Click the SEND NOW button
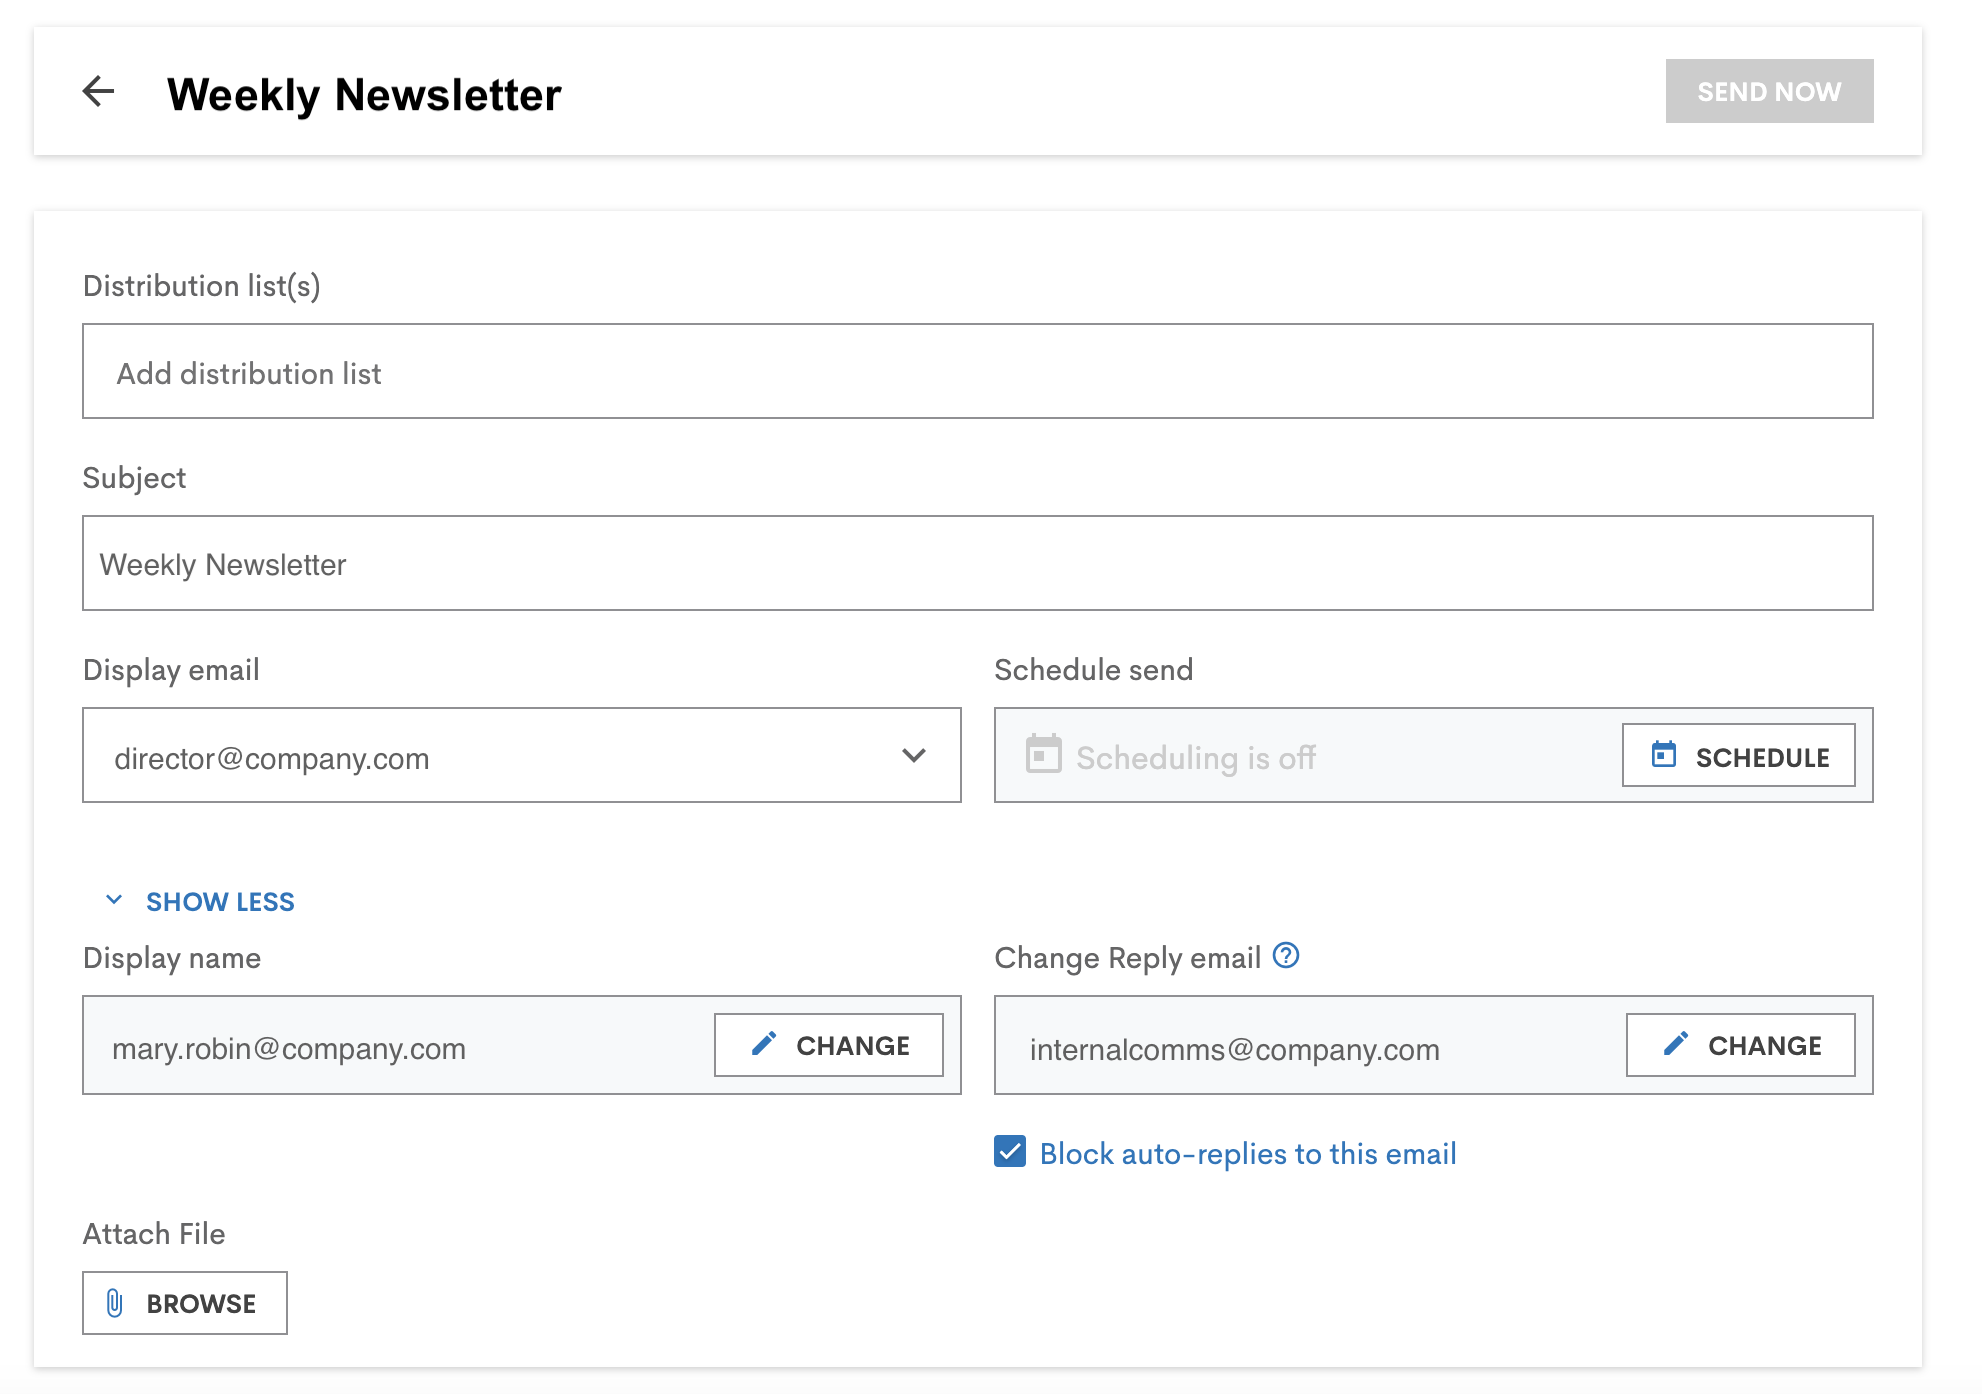The height and width of the screenshot is (1394, 1982). 1768,91
